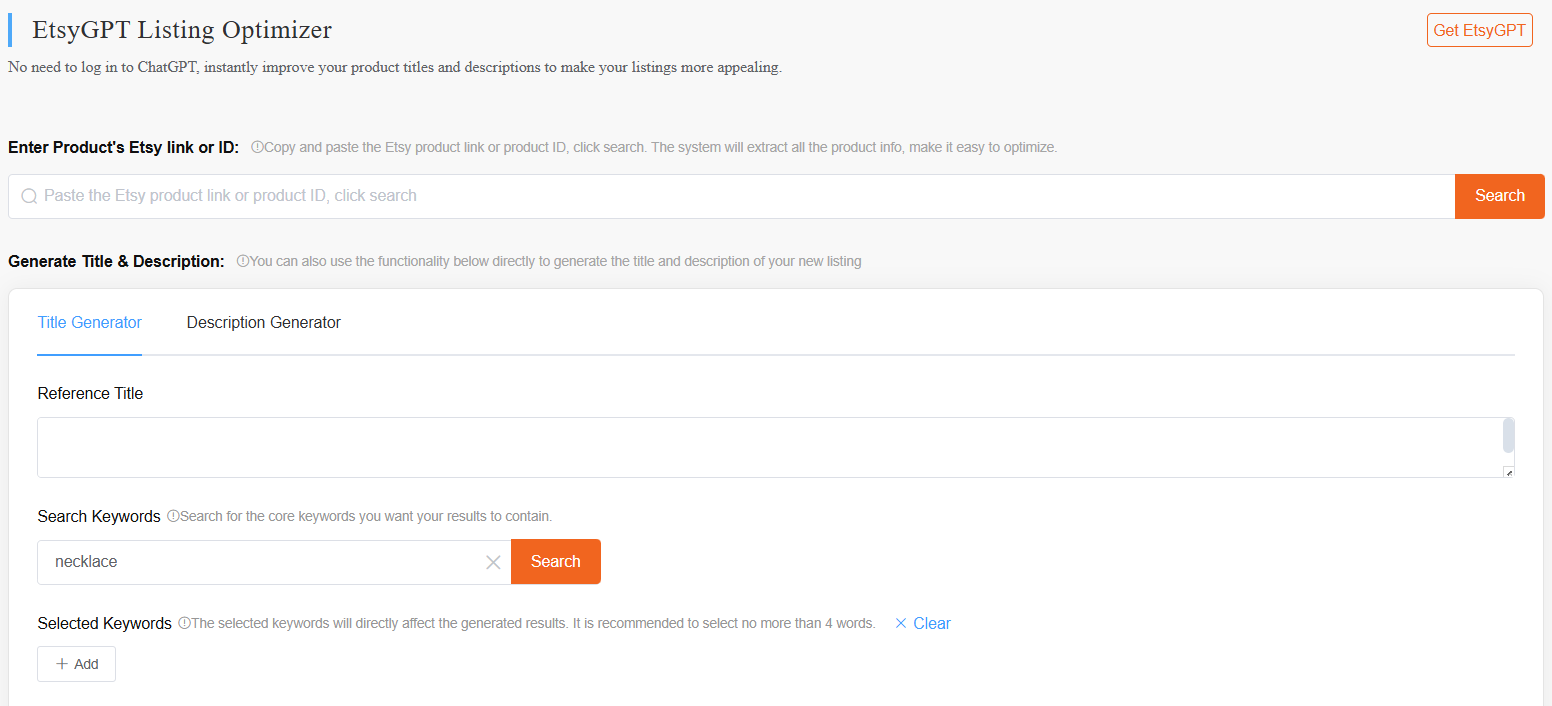Select the Title Generator tab
This screenshot has height=706, width=1552.
tap(89, 322)
